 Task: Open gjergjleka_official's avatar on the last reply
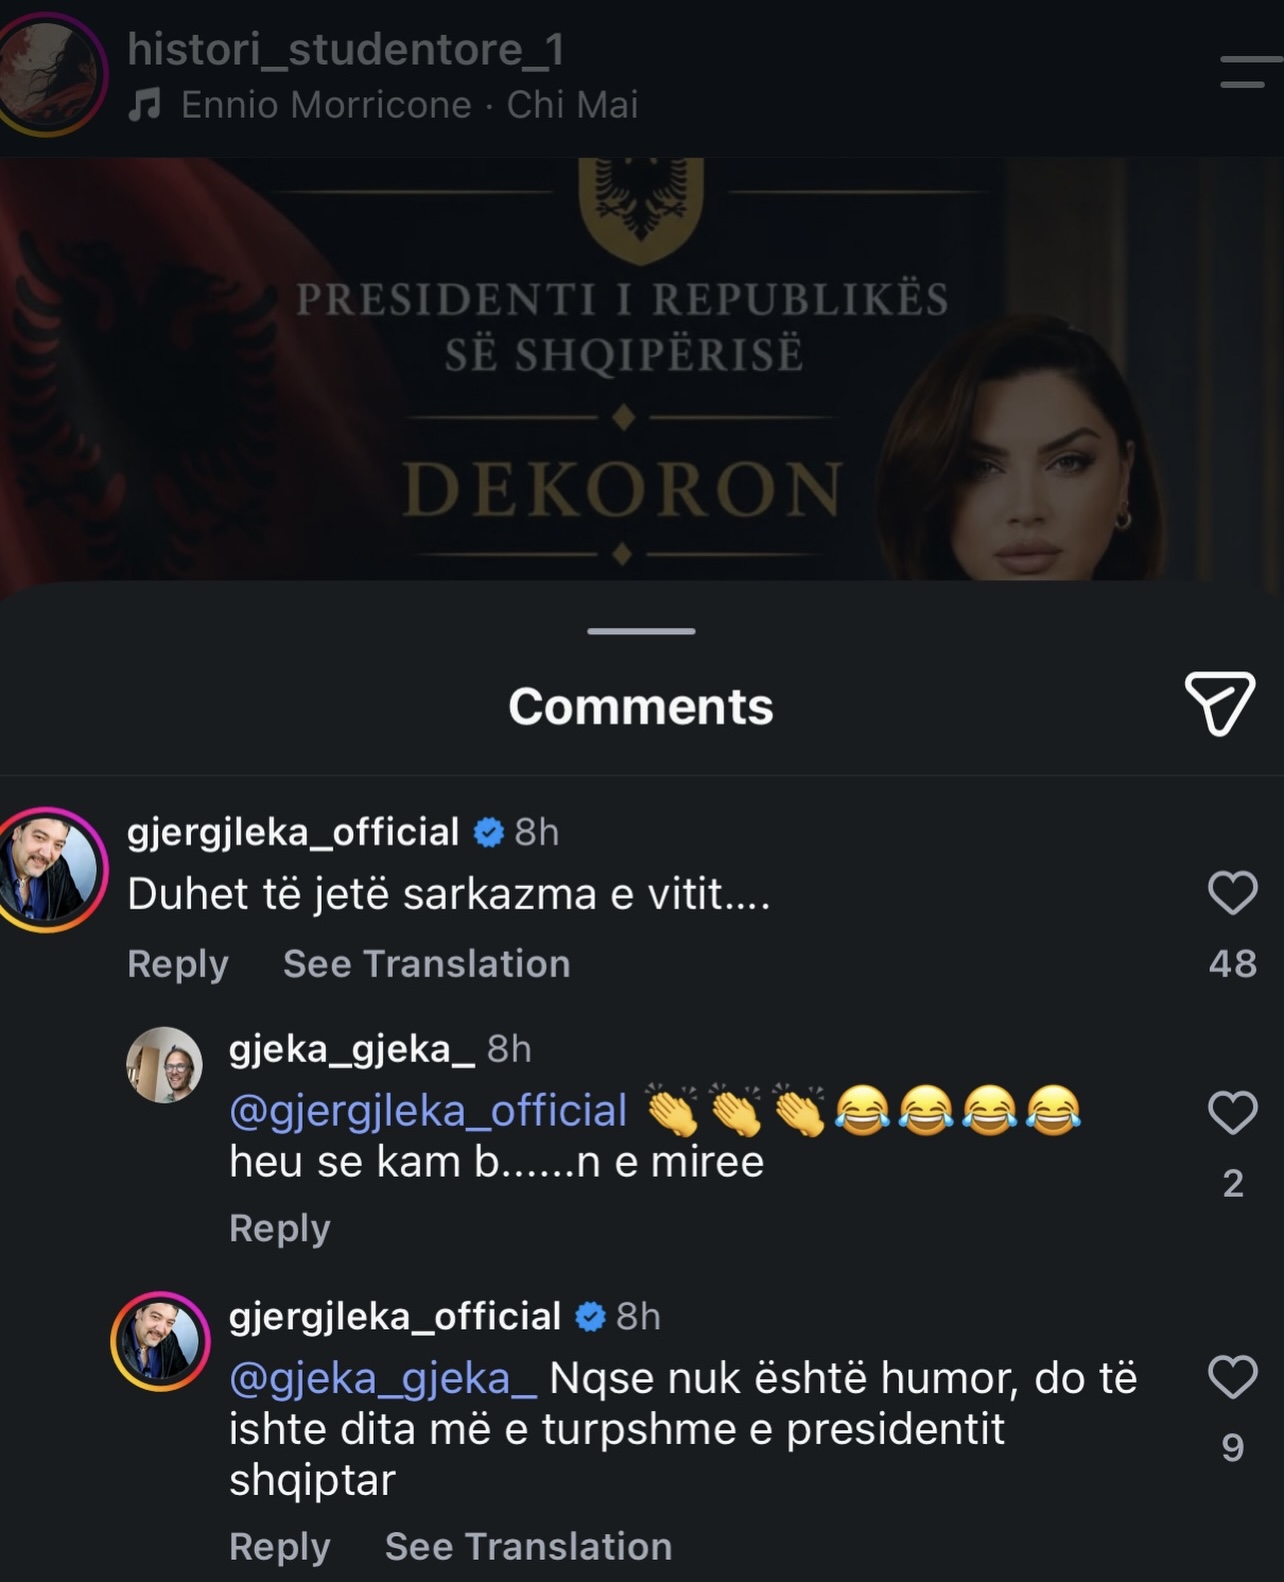pyautogui.click(x=160, y=1341)
